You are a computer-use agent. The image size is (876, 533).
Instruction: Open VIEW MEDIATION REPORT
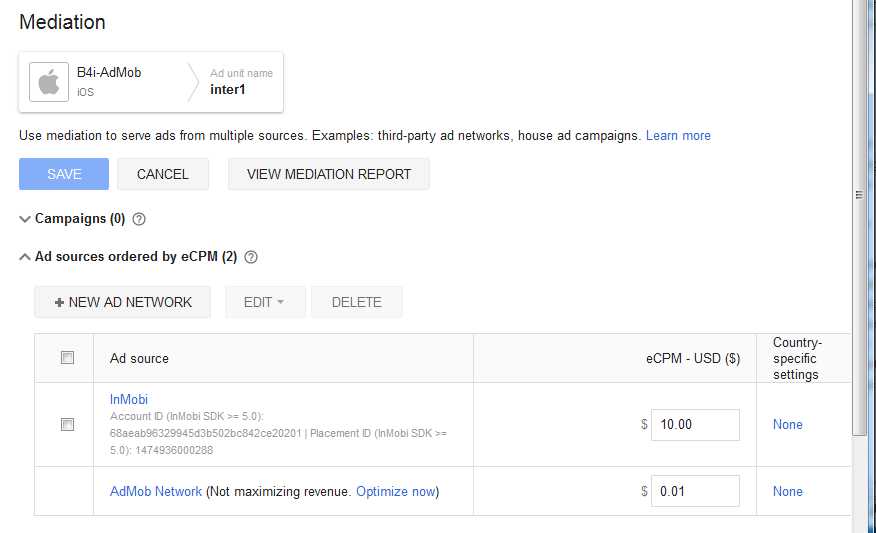328,174
